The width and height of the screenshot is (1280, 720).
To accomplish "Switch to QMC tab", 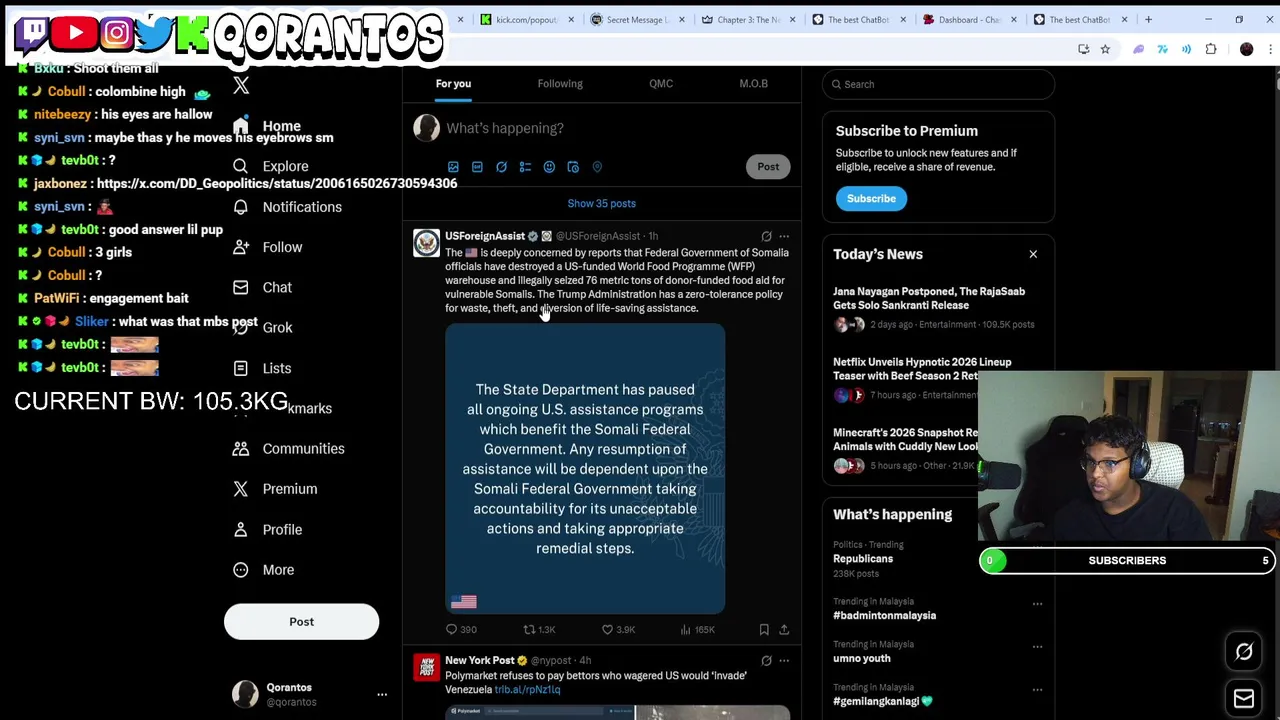I will [x=661, y=84].
